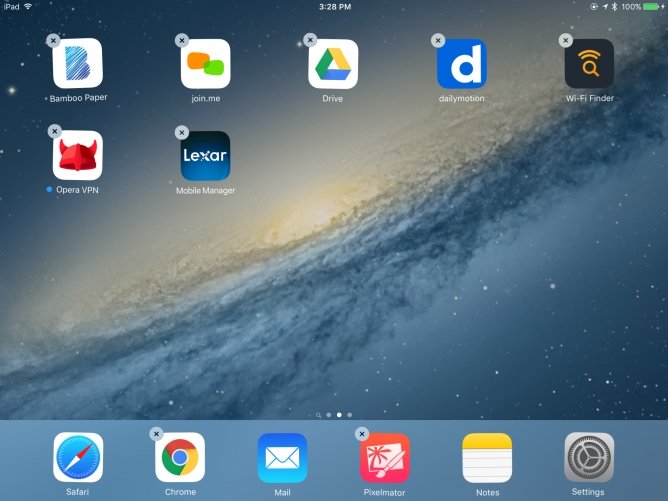668x501 pixels.
Task: Launch Chrome from the dock
Action: pos(180,458)
